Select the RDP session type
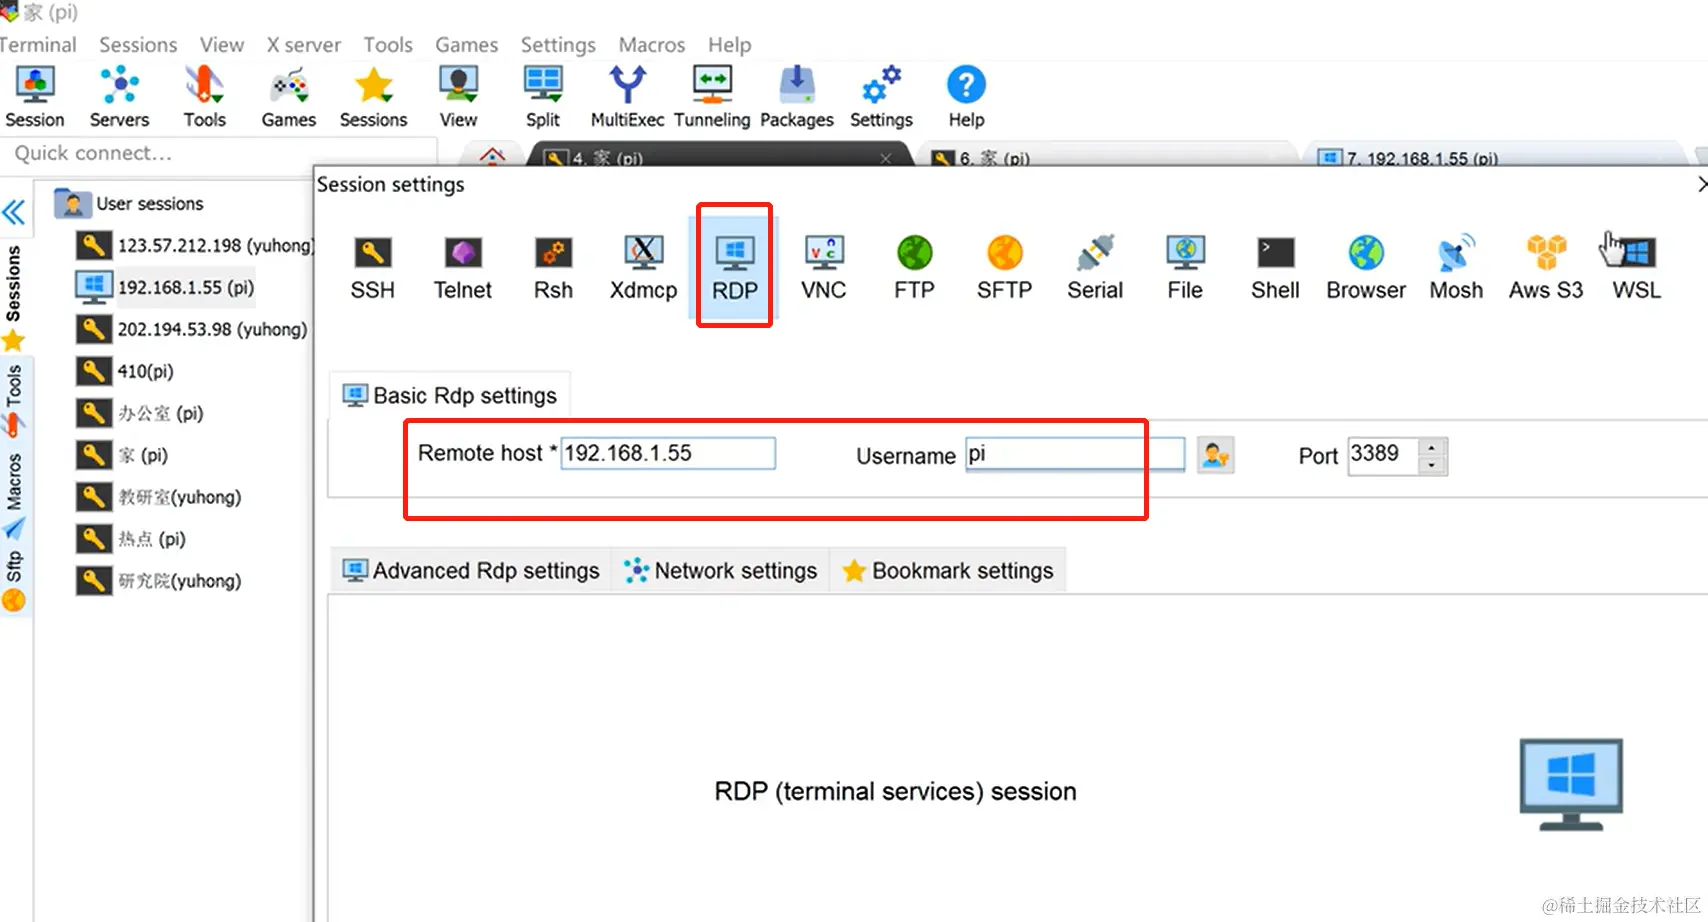Screen dimensions: 1708x922 pos(735,267)
